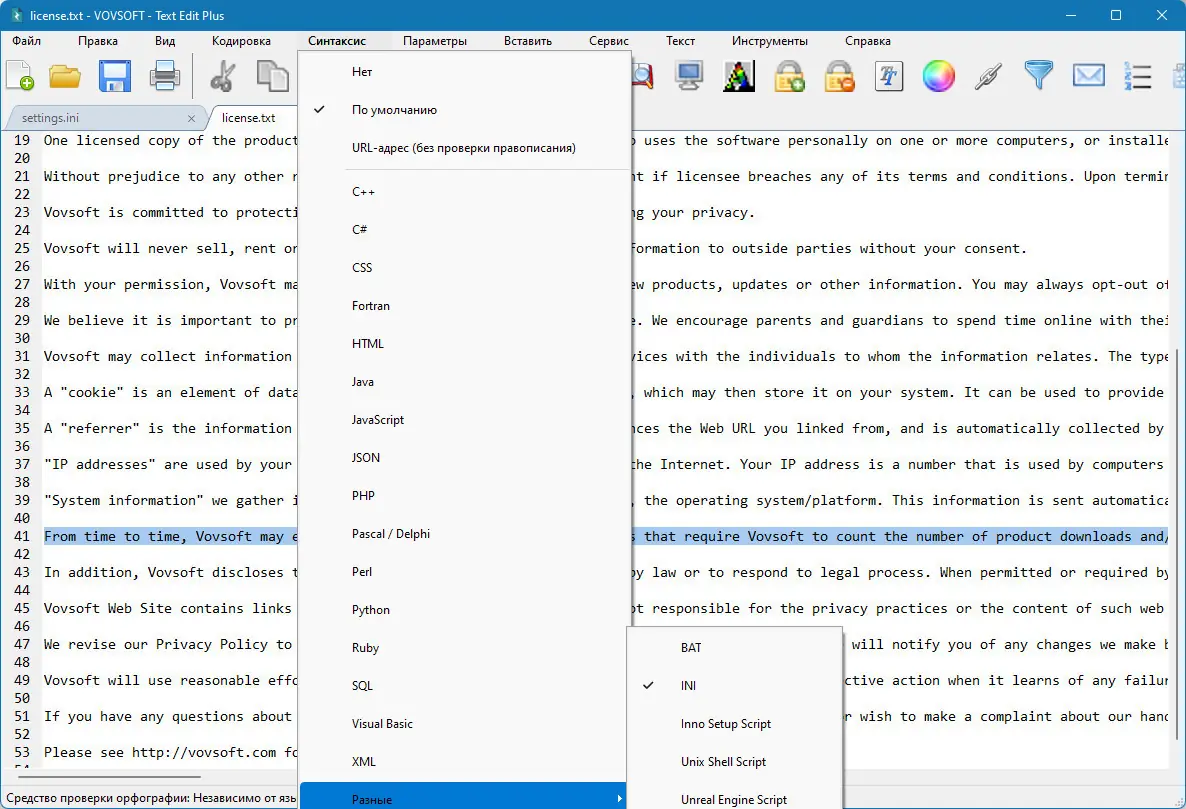Open the Справка menu

(868, 41)
